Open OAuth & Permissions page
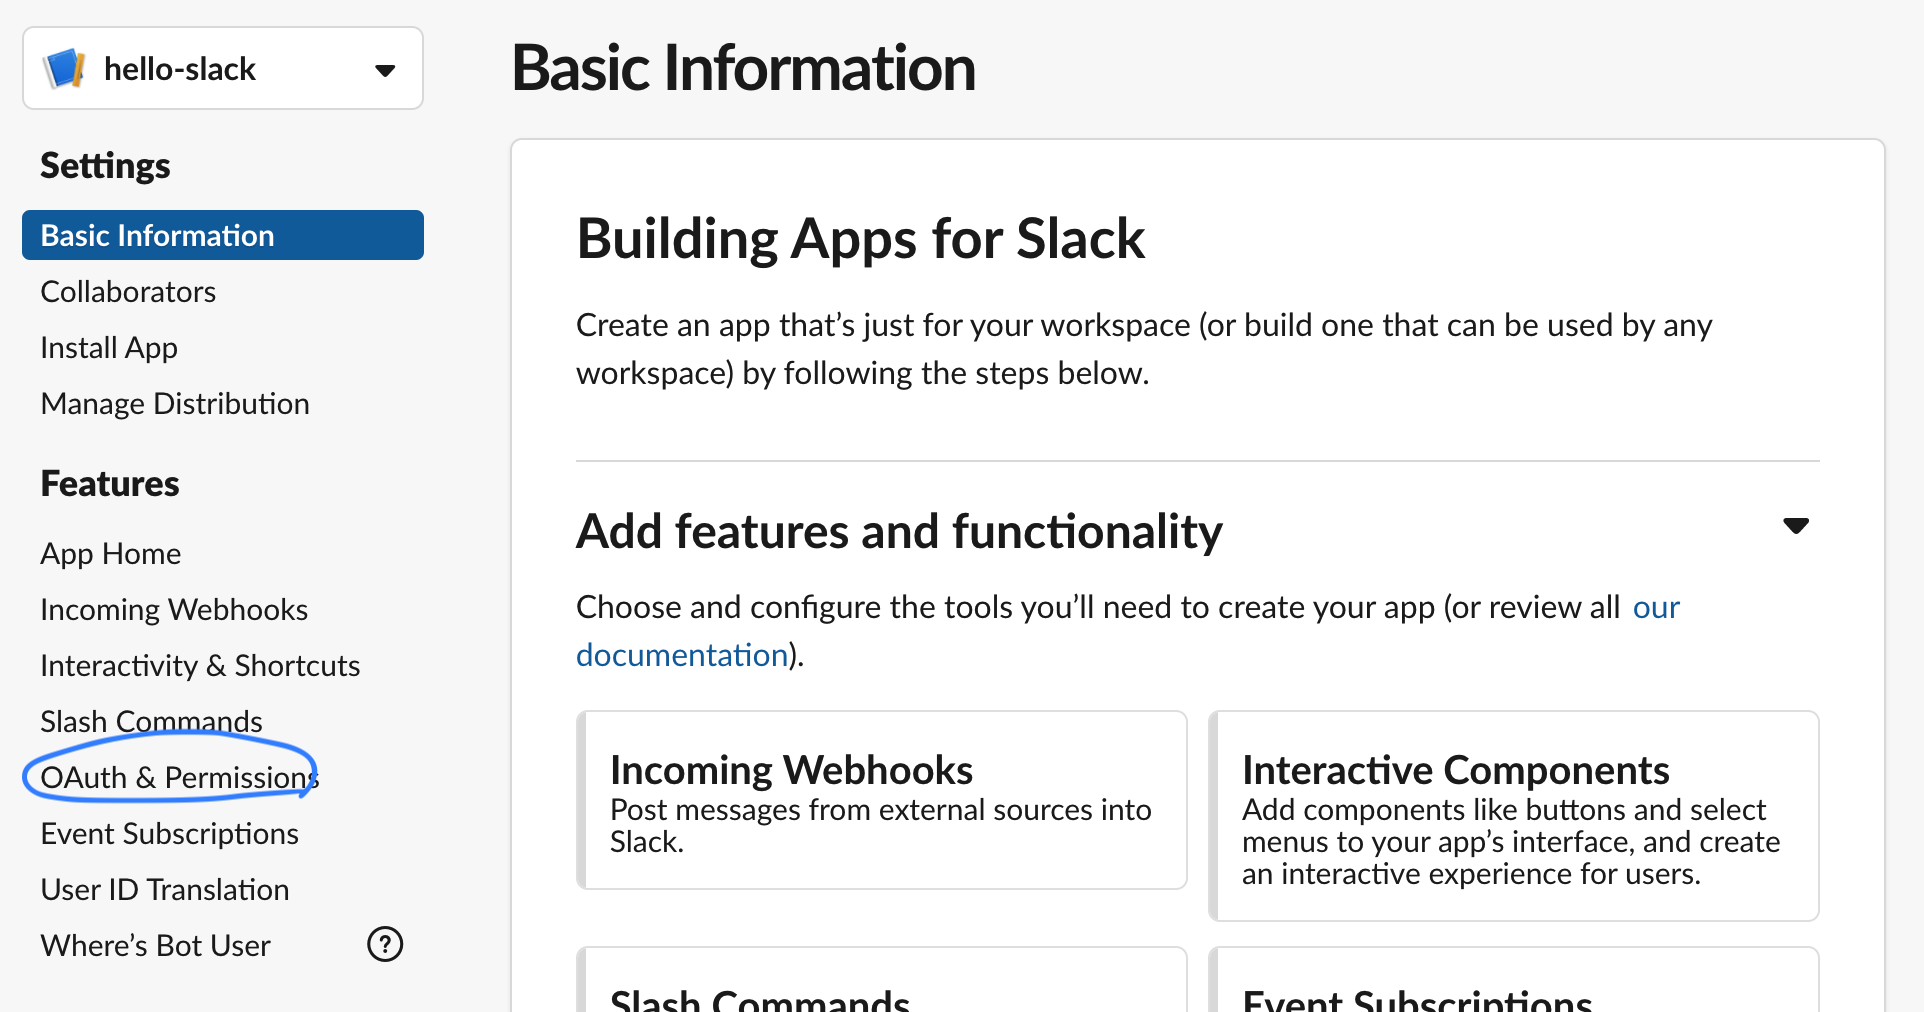 point(179,777)
